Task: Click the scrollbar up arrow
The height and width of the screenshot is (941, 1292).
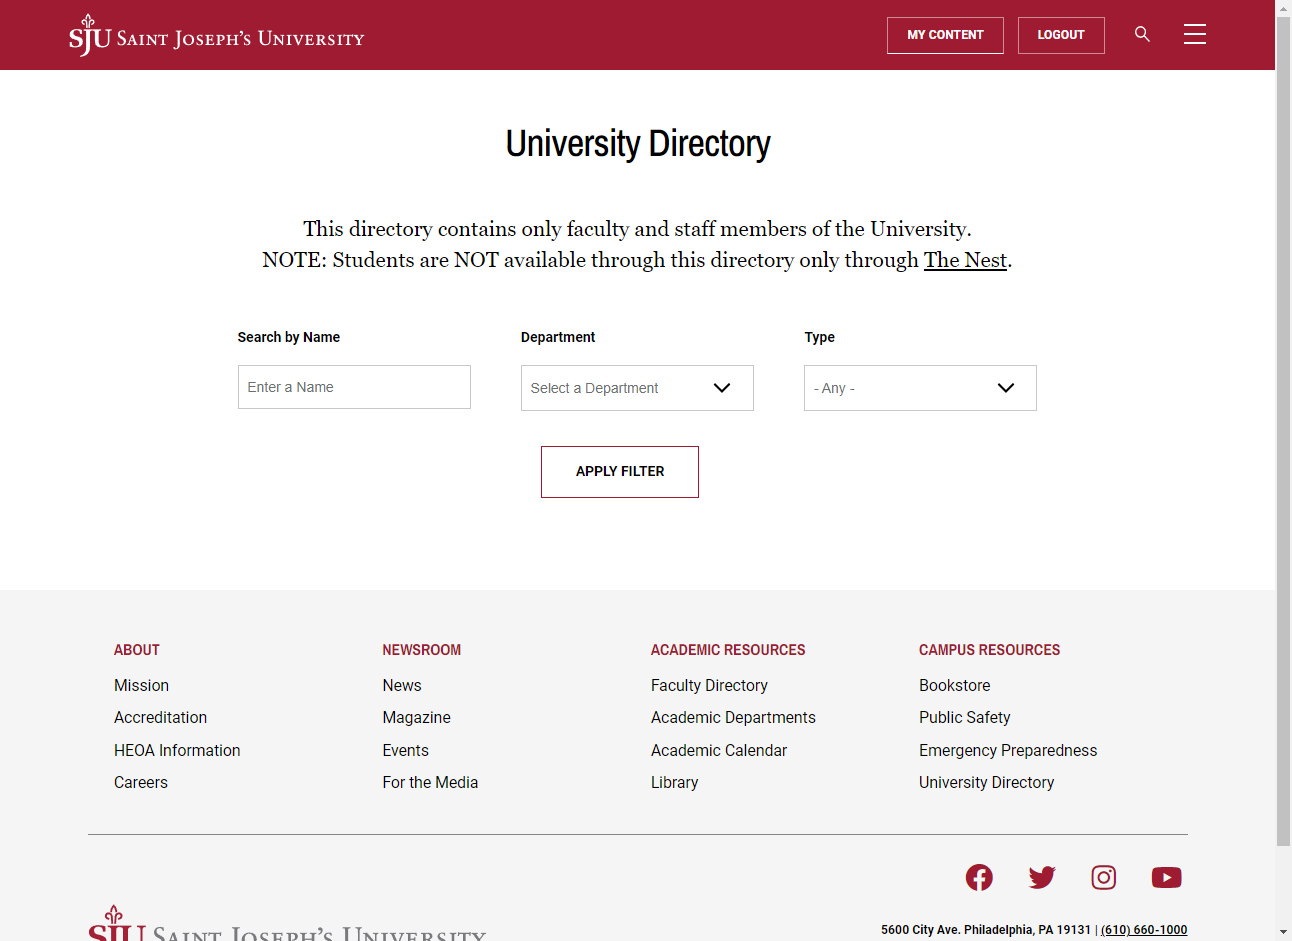Action: 1284,7
